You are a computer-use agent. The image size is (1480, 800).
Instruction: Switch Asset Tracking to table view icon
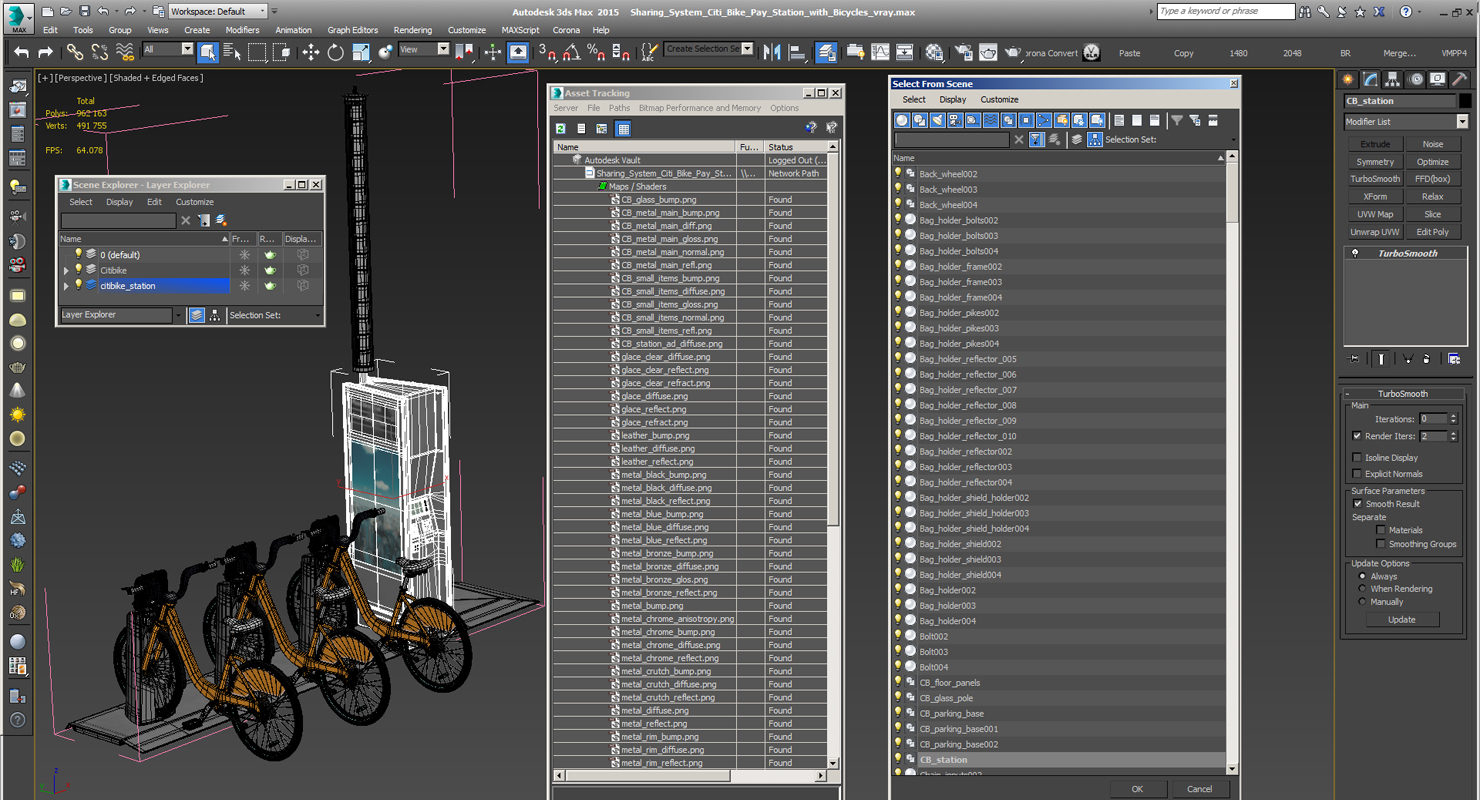pos(623,128)
